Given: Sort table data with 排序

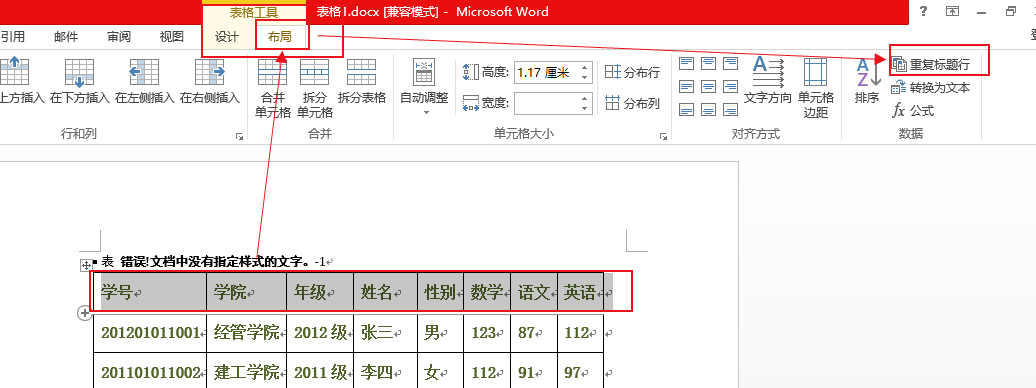Looking at the screenshot, I should [x=867, y=81].
